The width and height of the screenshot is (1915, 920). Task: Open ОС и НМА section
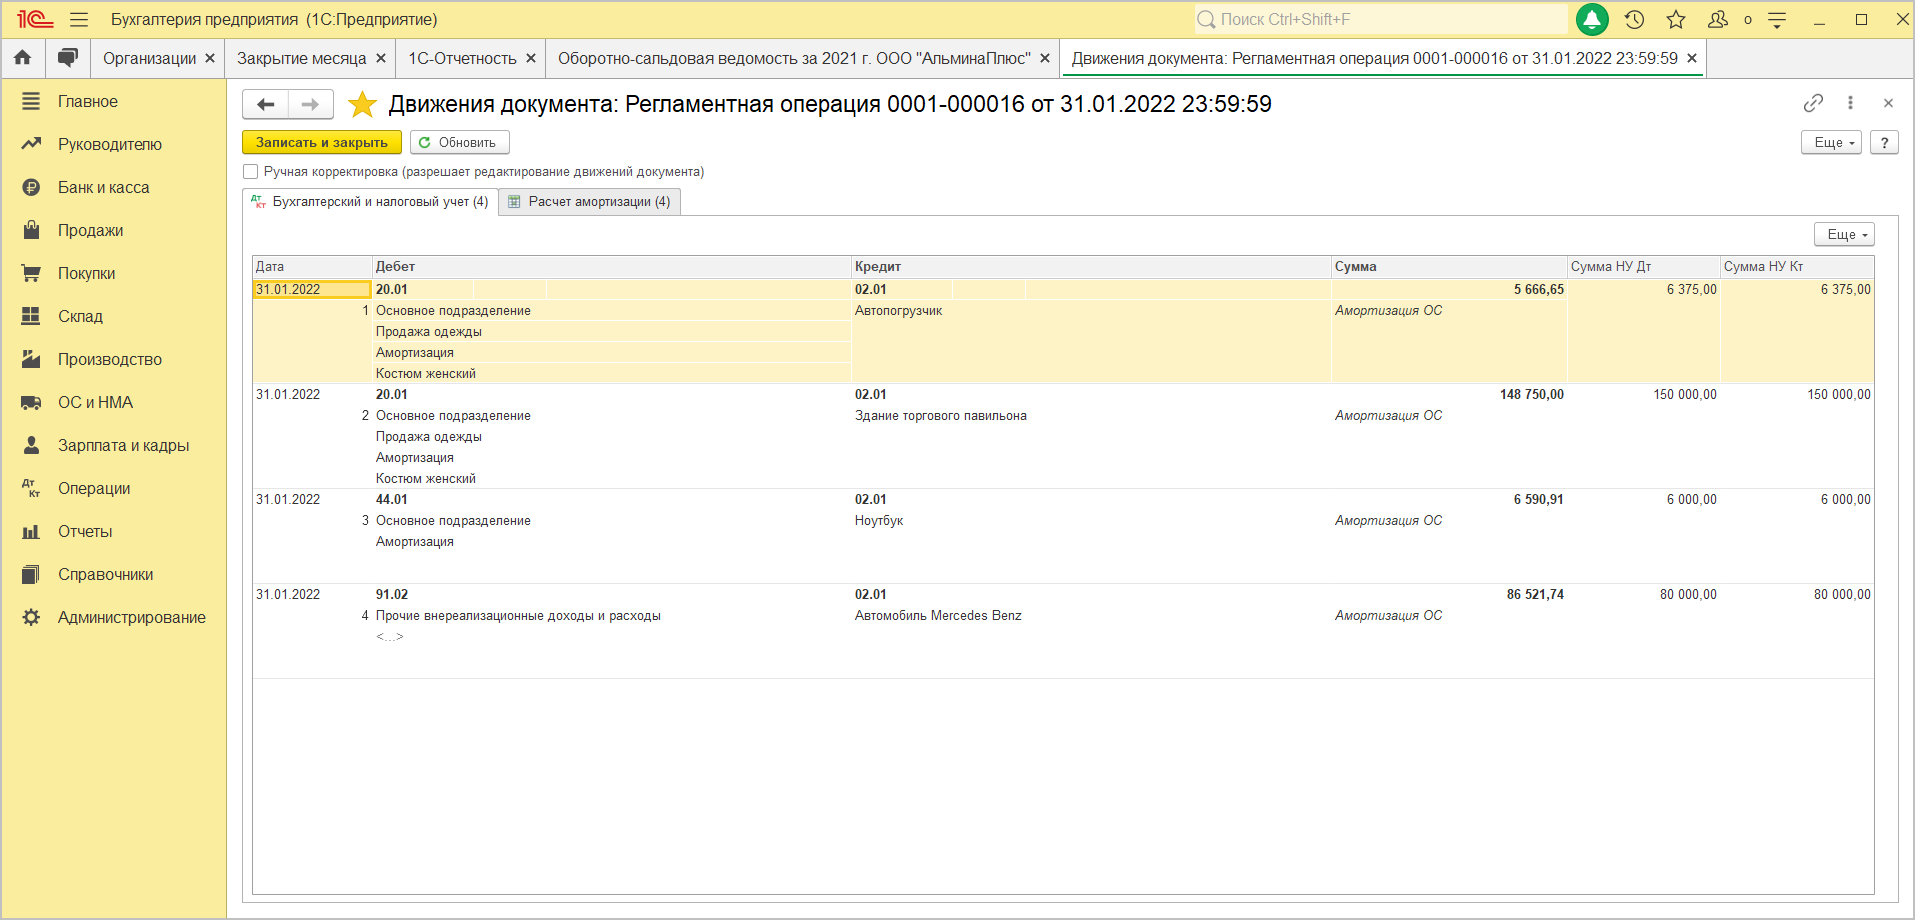(x=114, y=402)
